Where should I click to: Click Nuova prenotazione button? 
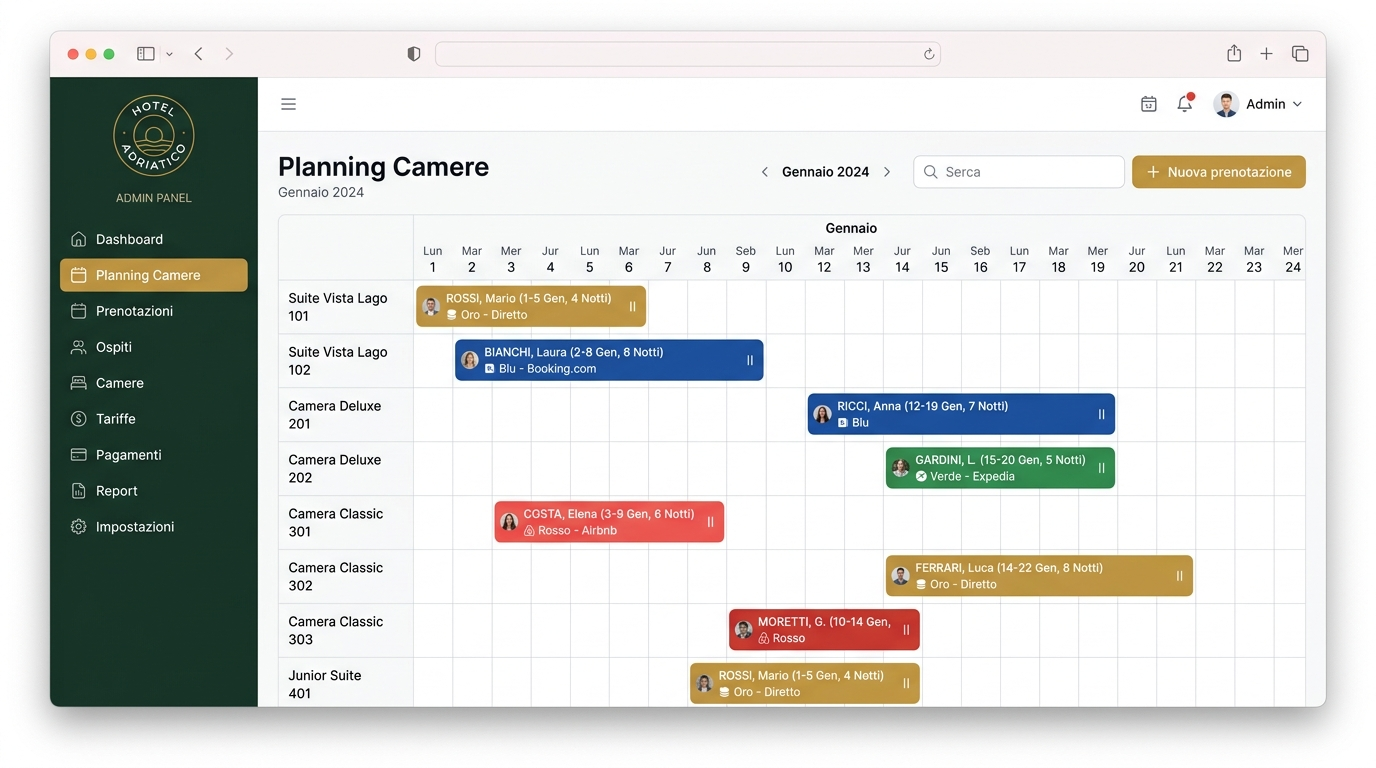click(1219, 172)
